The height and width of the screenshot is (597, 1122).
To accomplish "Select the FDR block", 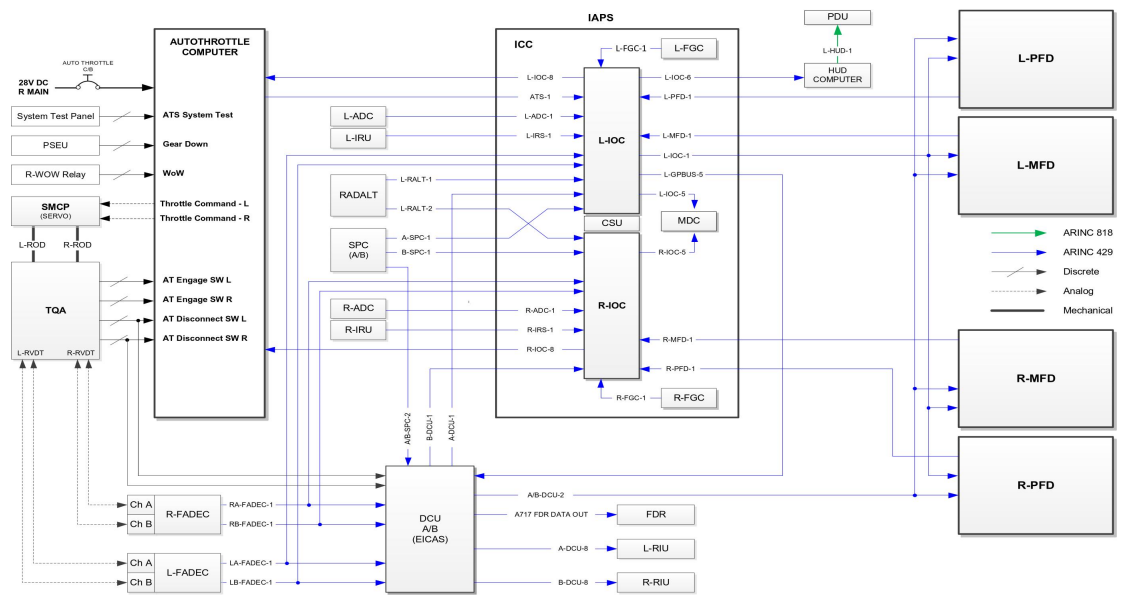I will click(x=655, y=515).
